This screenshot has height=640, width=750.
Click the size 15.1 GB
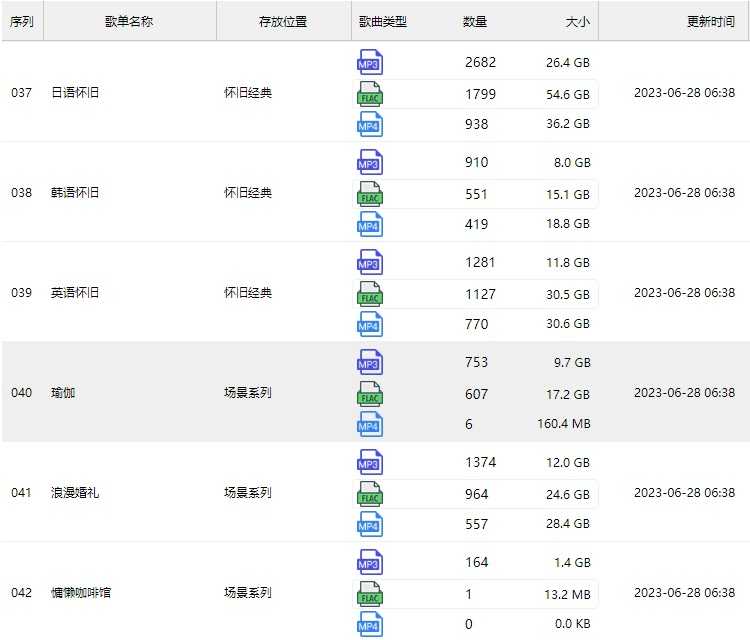pyautogui.click(x=568, y=194)
